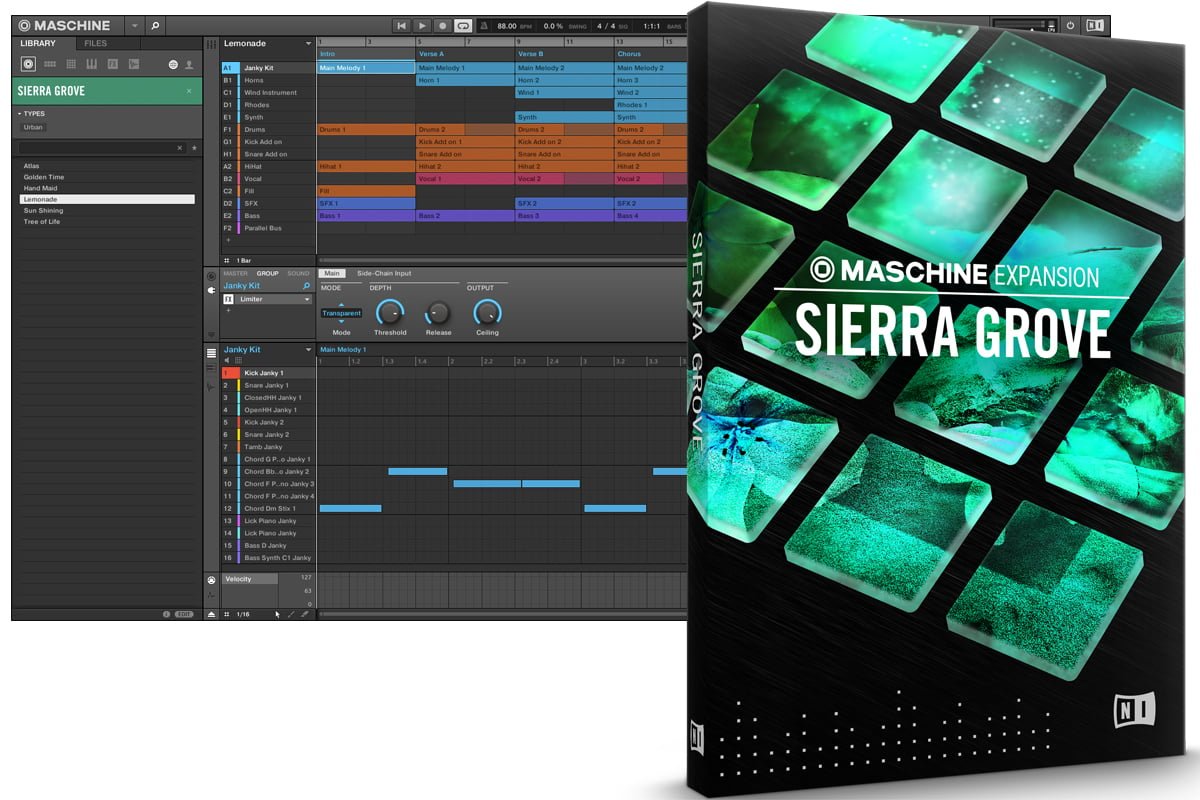Open the 1/16 step grid menu
This screenshot has height=800, width=1200.
point(243,614)
